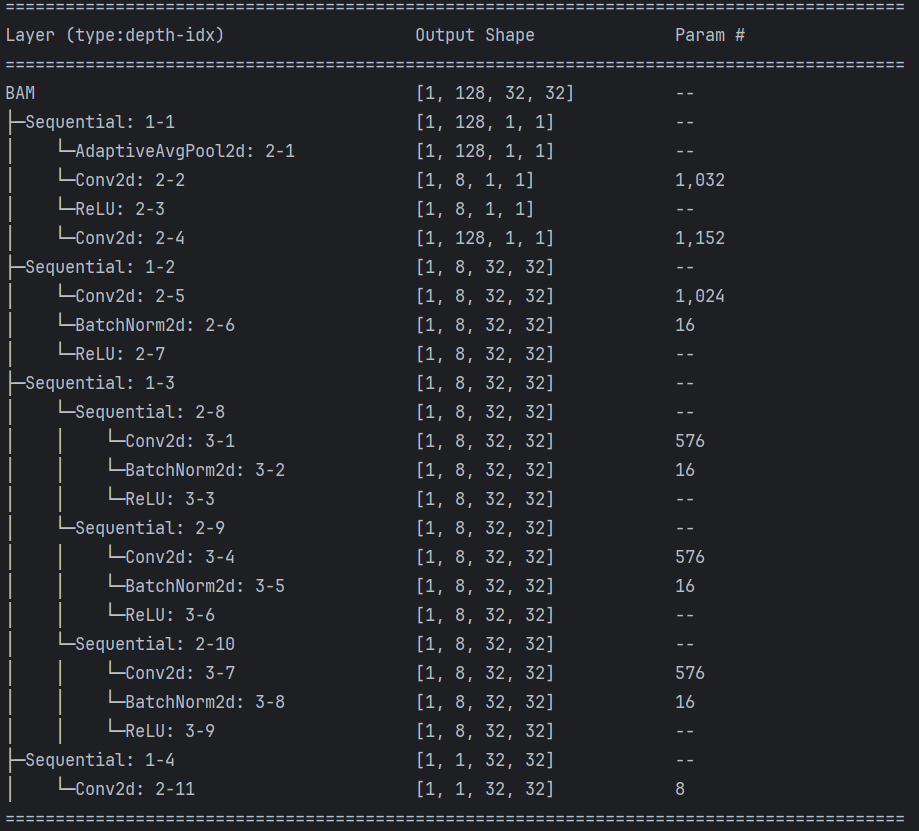Click the "Conv2d: 3-7" layer name

(x=180, y=673)
